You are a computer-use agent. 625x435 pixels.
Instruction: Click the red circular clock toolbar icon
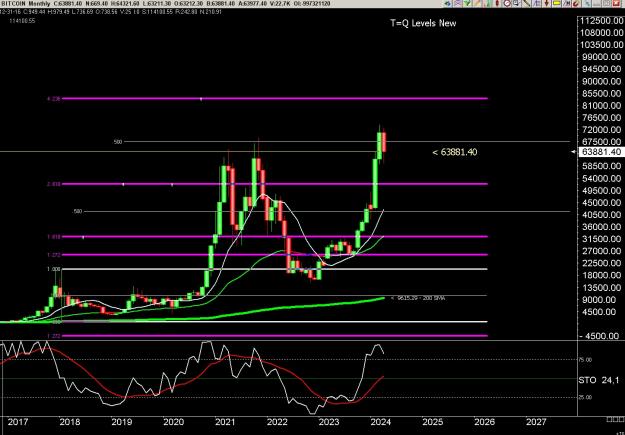point(507,4)
